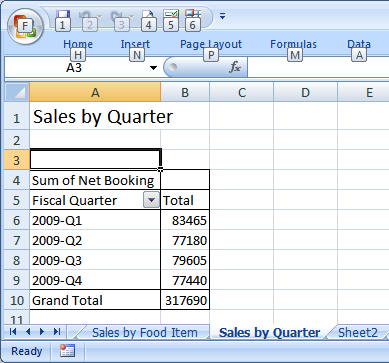The height and width of the screenshot is (363, 389).
Task: Click the Total header cell
Action: click(x=185, y=200)
